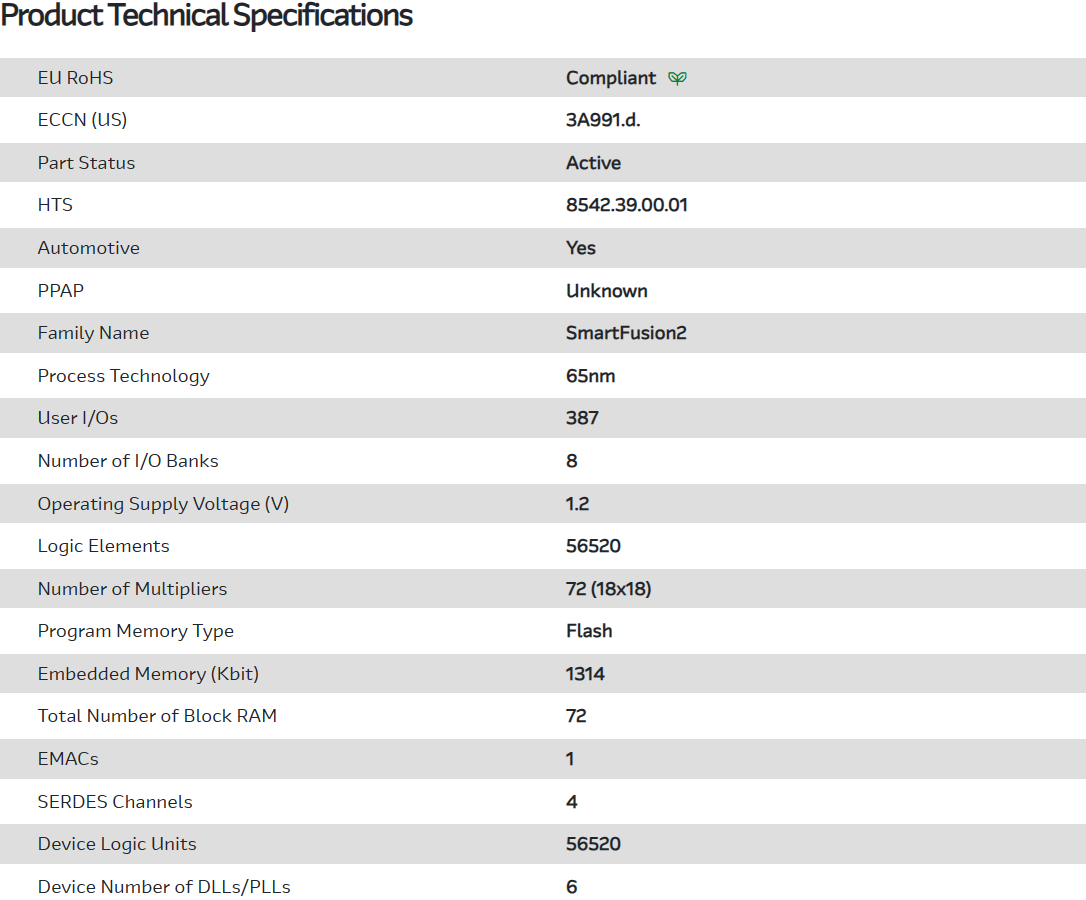Click the User I/Os value 387
1086x900 pixels.
tap(582, 418)
